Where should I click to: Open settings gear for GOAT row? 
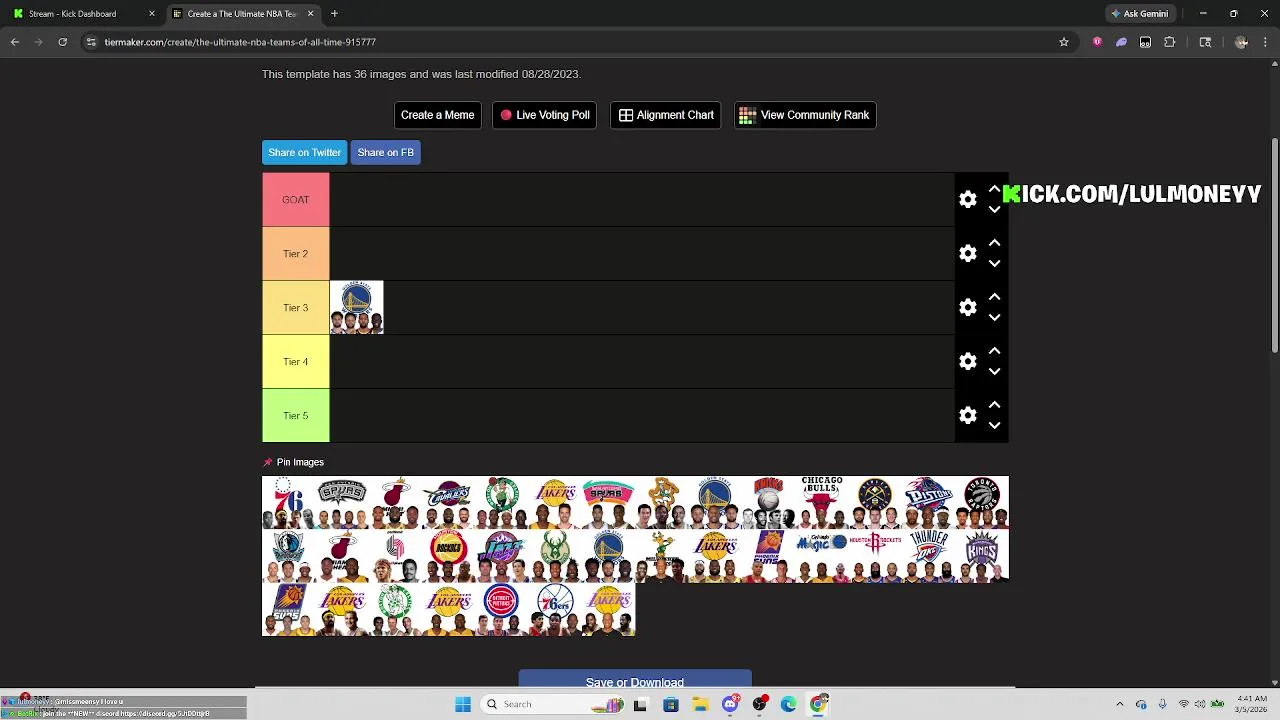(x=967, y=200)
